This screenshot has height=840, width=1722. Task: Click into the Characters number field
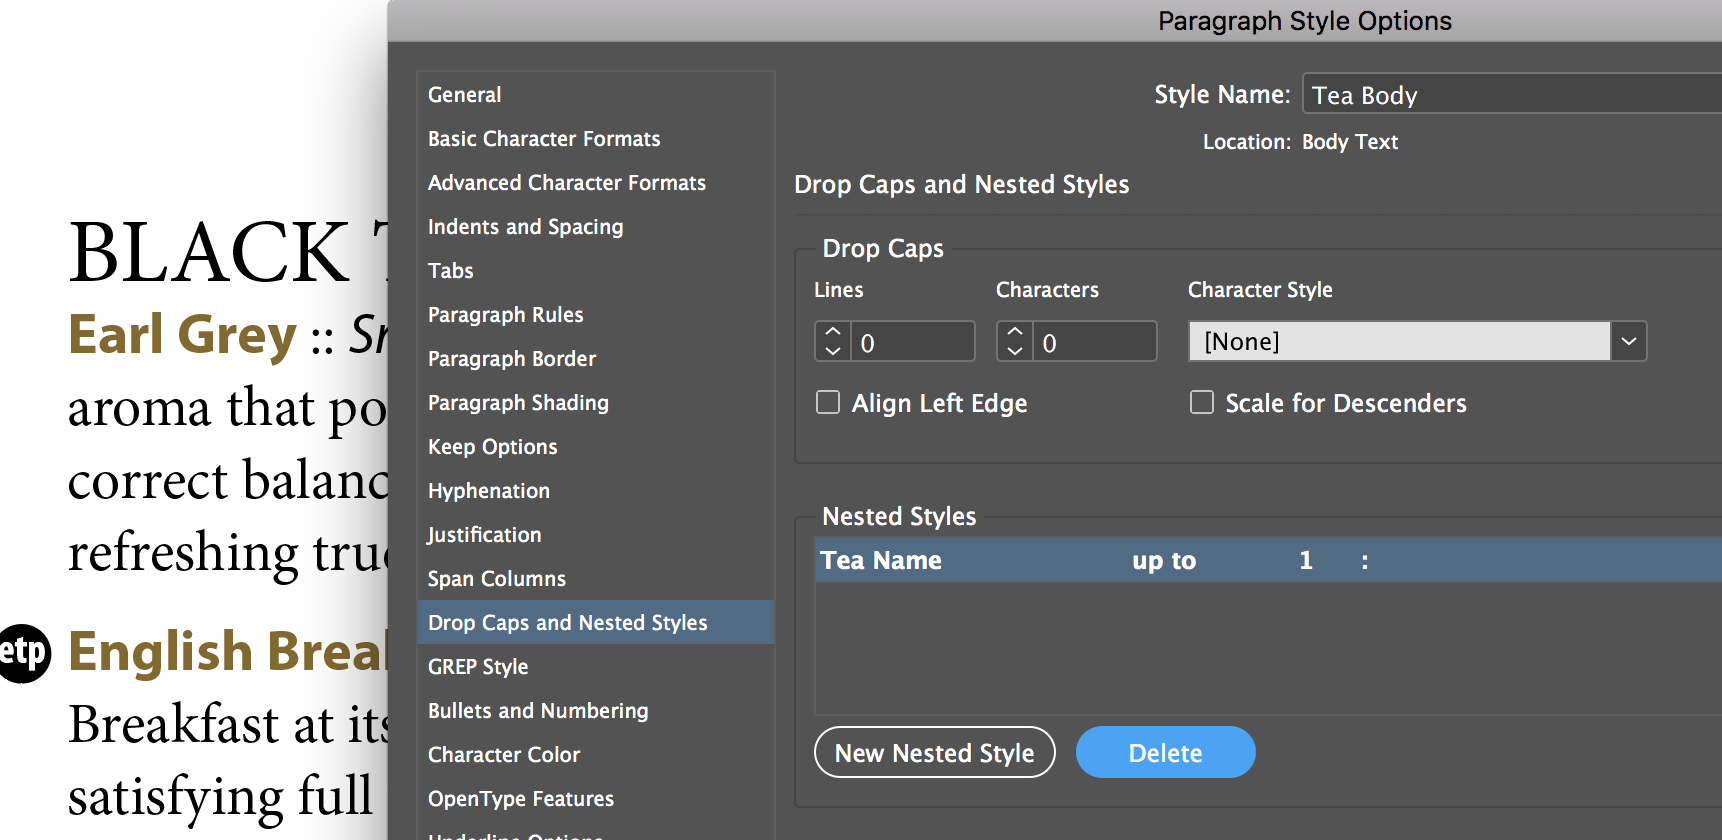pyautogui.click(x=1094, y=342)
